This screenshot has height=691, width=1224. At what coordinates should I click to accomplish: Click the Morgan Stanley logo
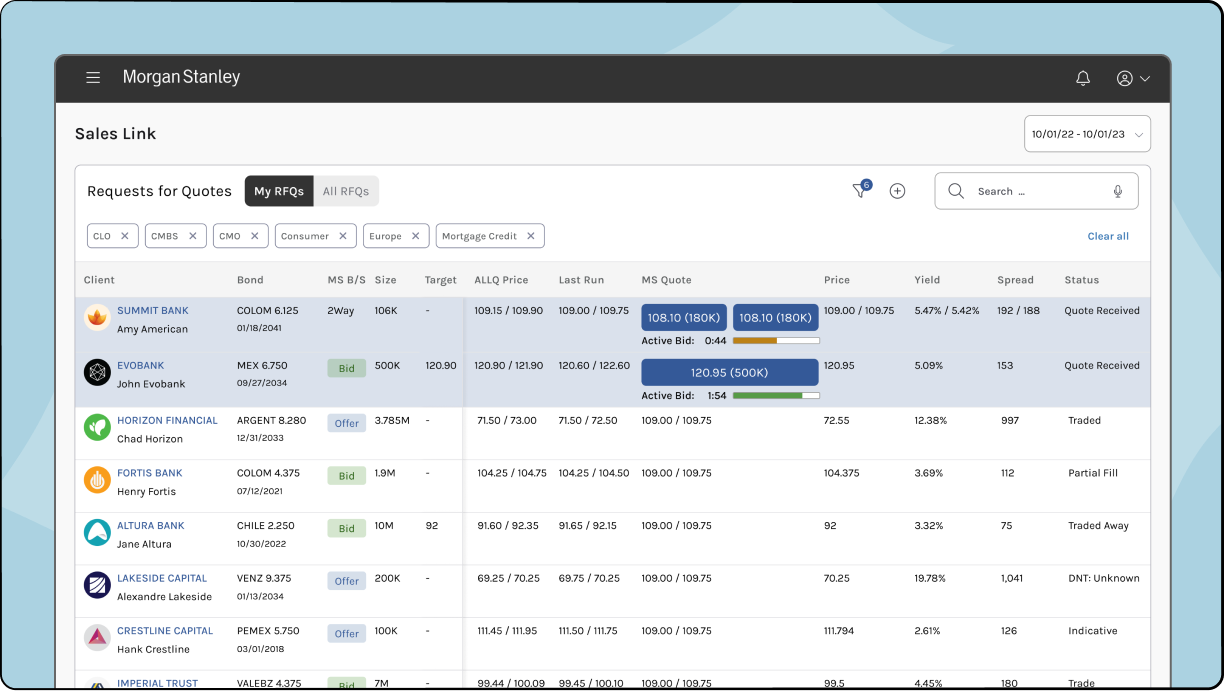[181, 77]
